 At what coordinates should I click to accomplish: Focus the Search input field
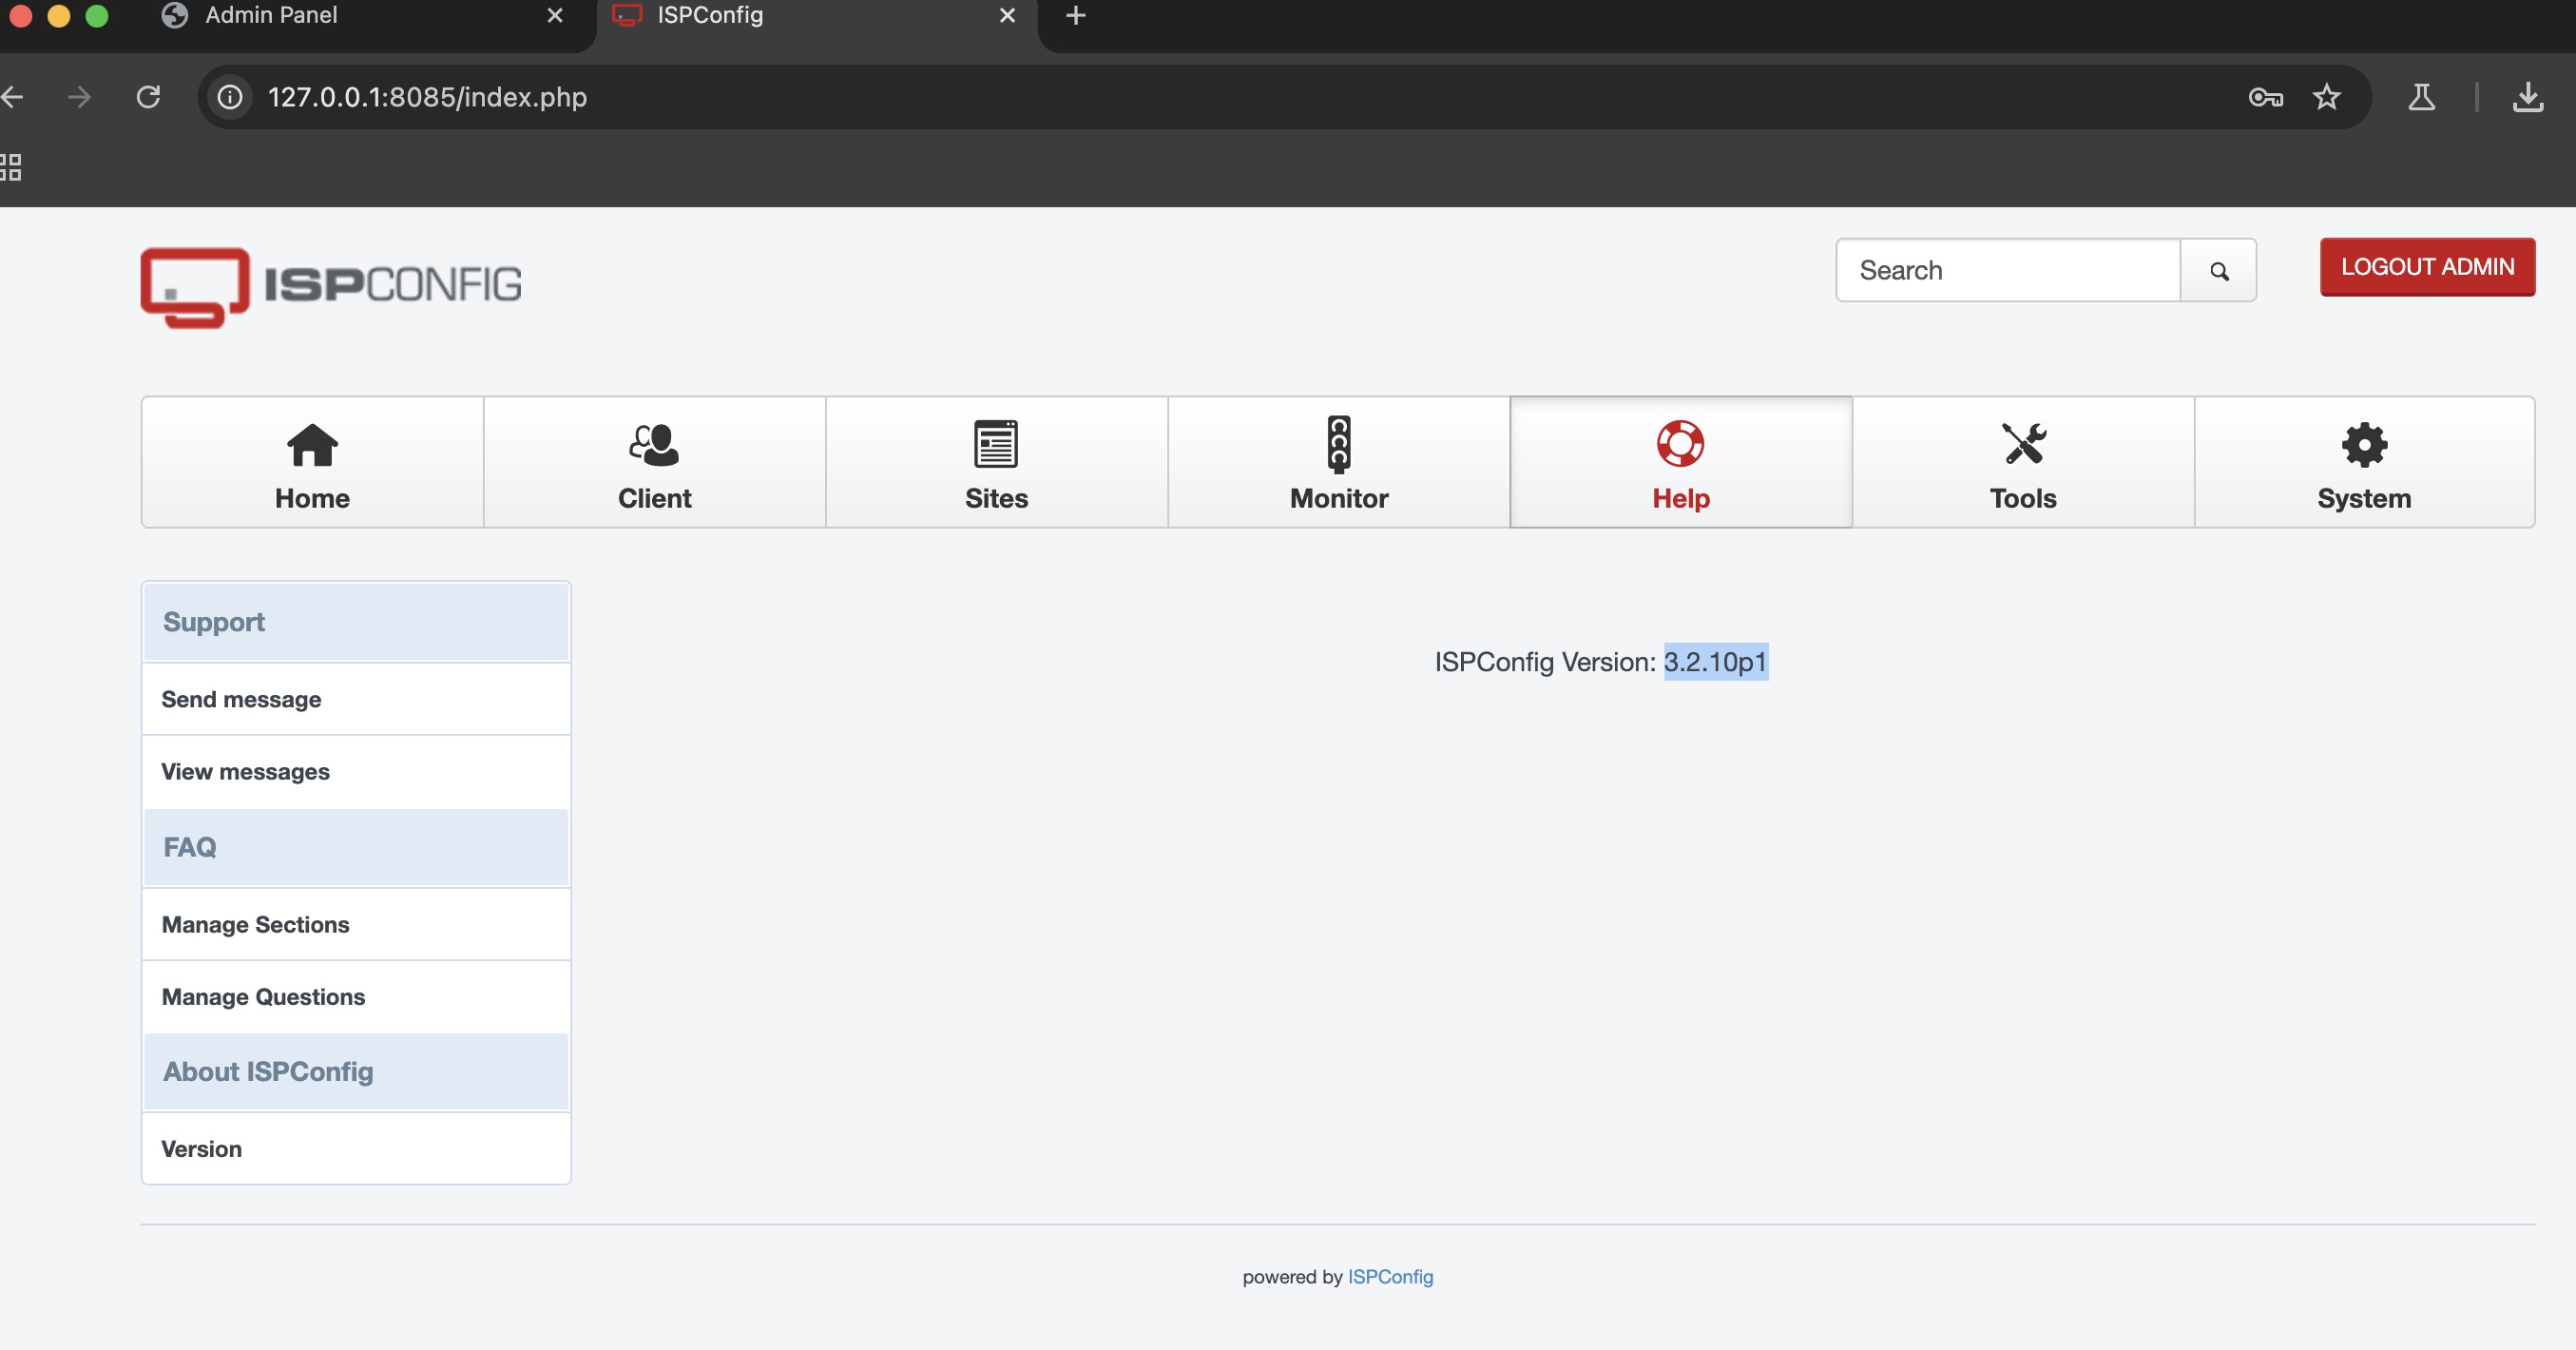point(2006,271)
